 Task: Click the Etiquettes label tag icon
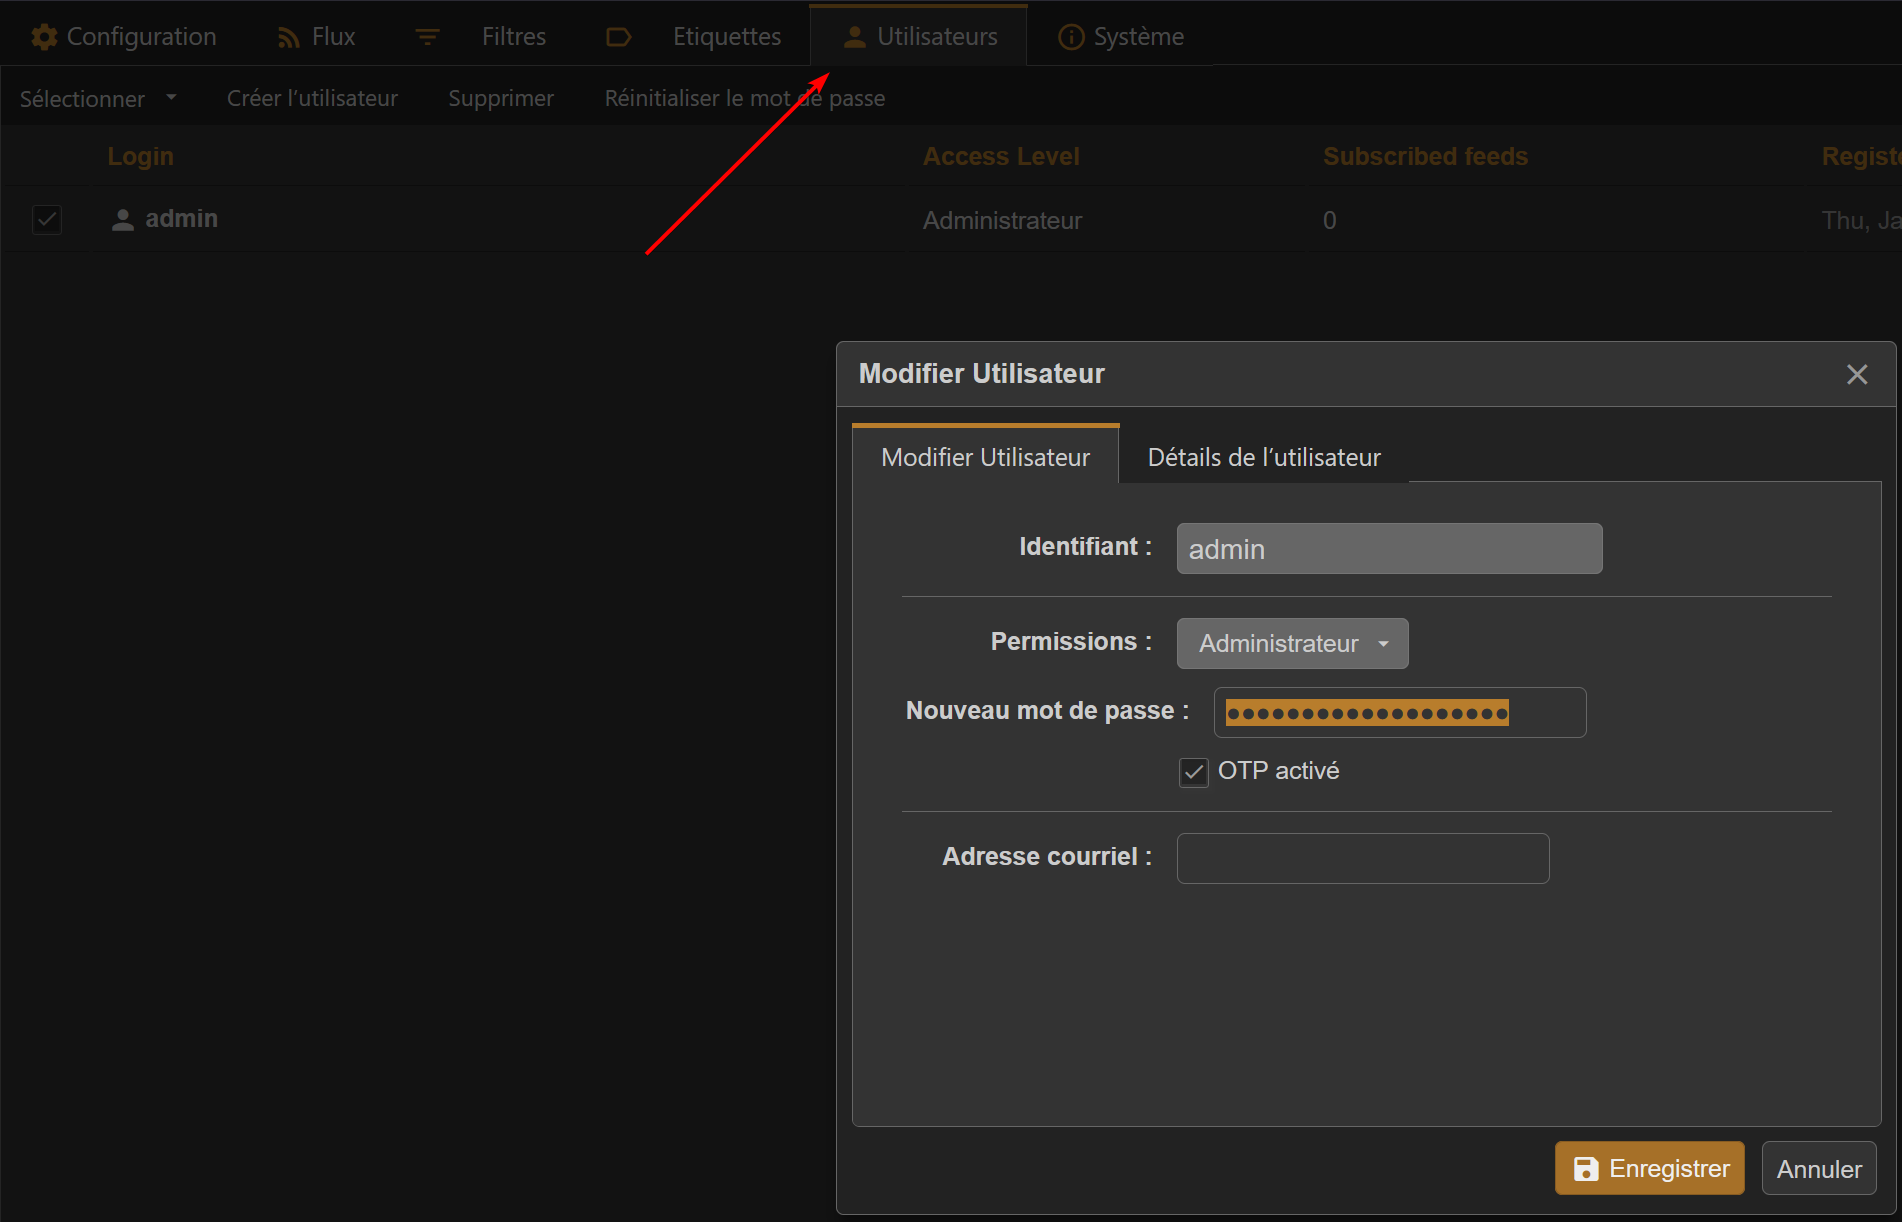pos(619,37)
